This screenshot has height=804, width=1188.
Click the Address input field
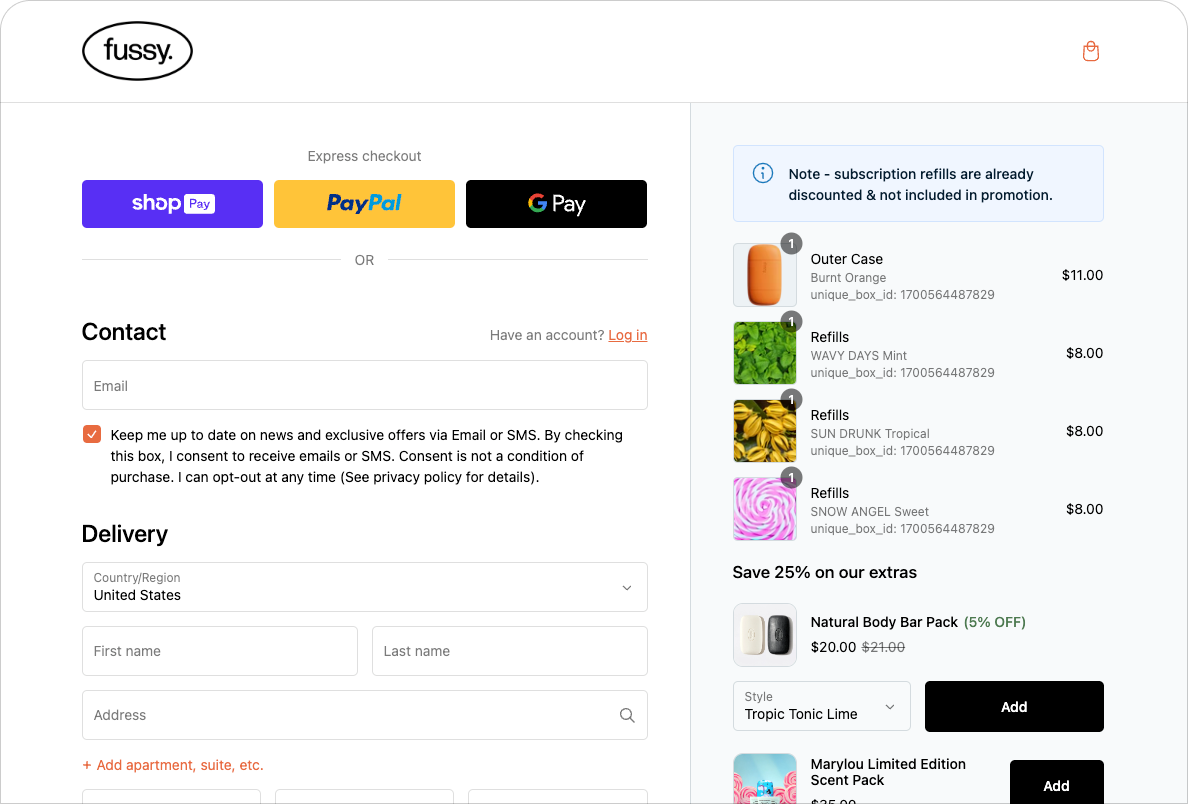pyautogui.click(x=364, y=715)
